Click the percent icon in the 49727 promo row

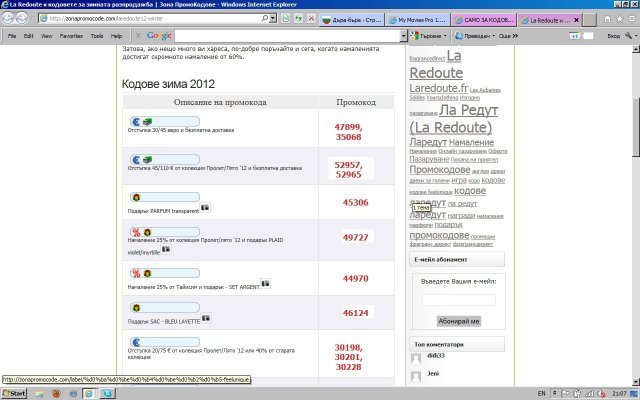pyautogui.click(x=135, y=233)
